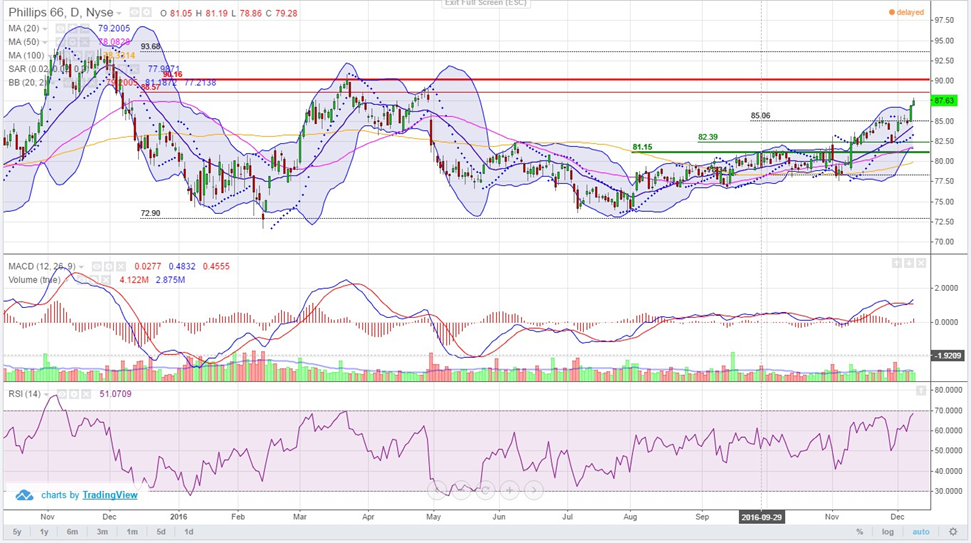Select the 5y time range
The height and width of the screenshot is (543, 971).
(x=17, y=532)
